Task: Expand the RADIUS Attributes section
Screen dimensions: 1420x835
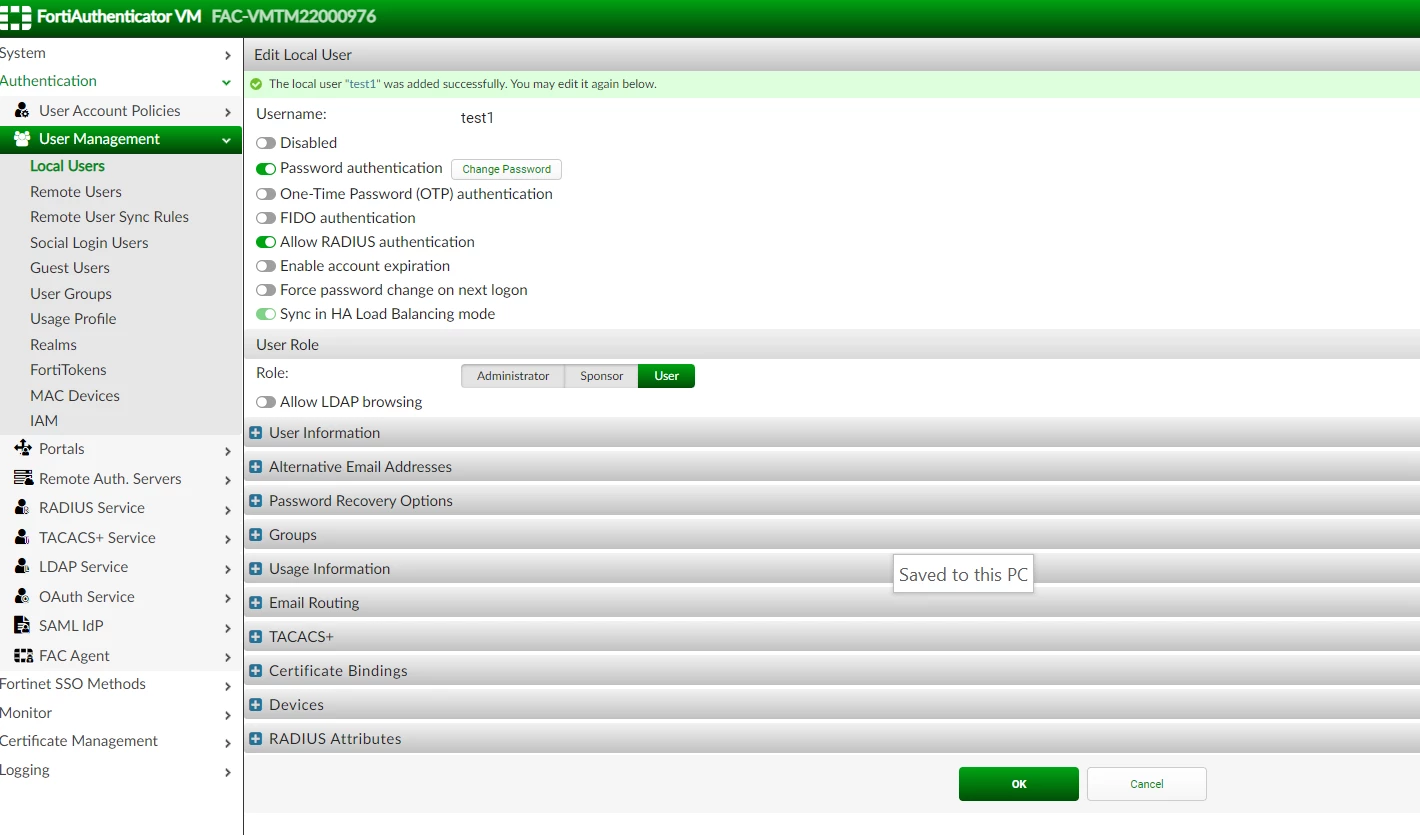Action: (x=256, y=739)
